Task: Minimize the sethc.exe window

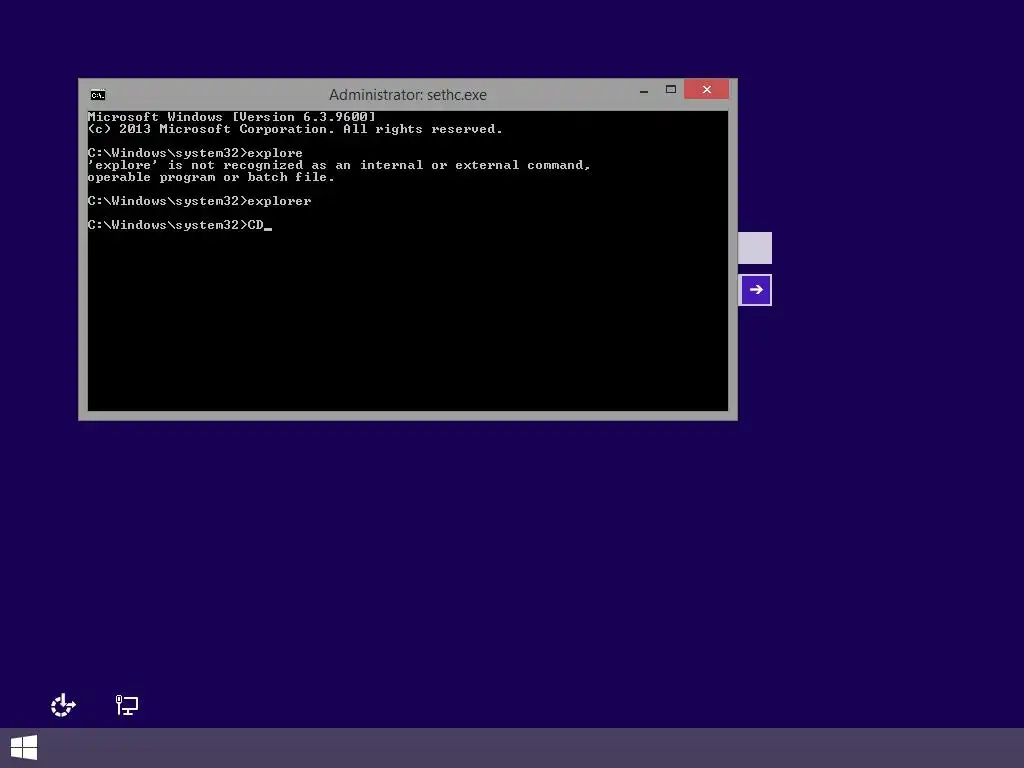Action: coord(644,90)
